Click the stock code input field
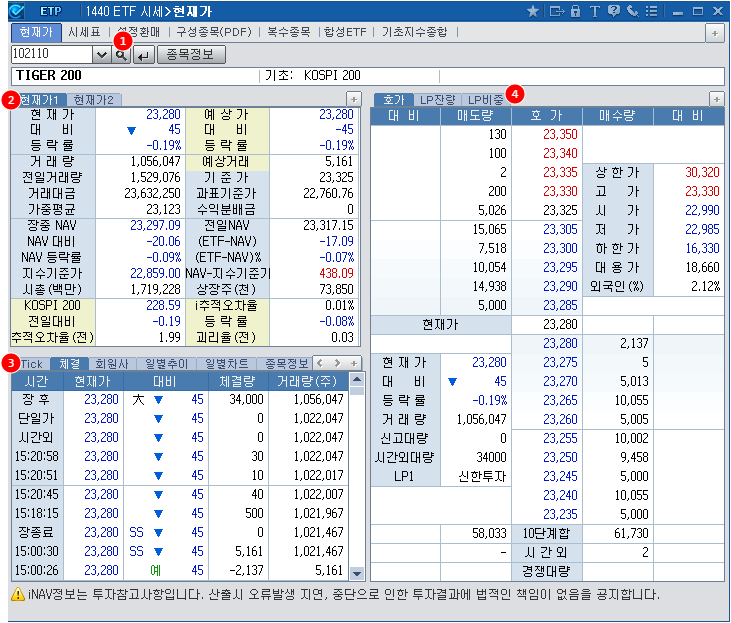Screen dimensions: 731x623 51,55
